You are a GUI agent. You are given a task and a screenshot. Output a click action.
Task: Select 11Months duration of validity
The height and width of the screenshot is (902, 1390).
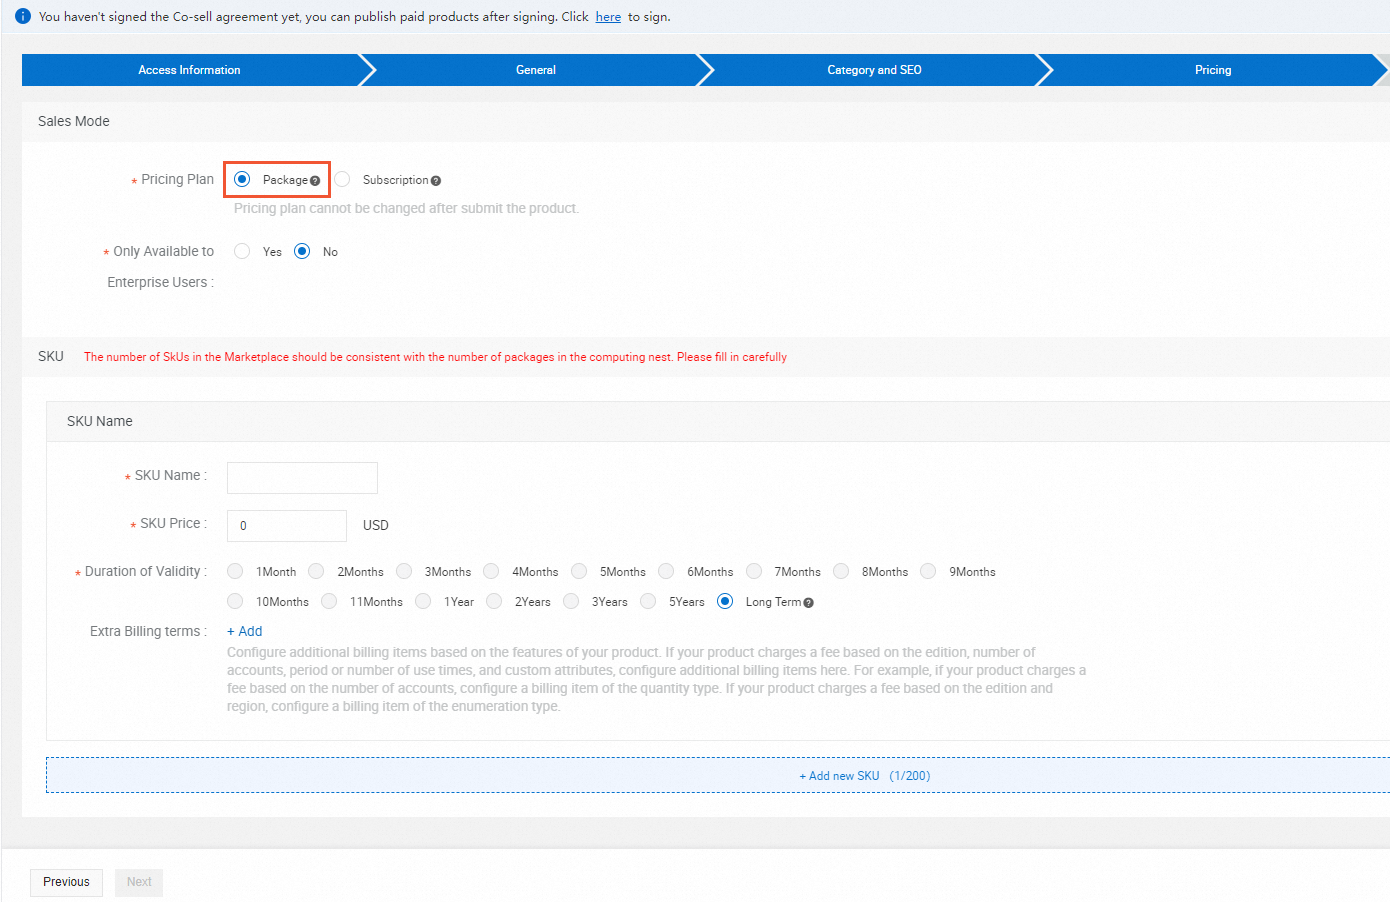pyautogui.click(x=329, y=601)
